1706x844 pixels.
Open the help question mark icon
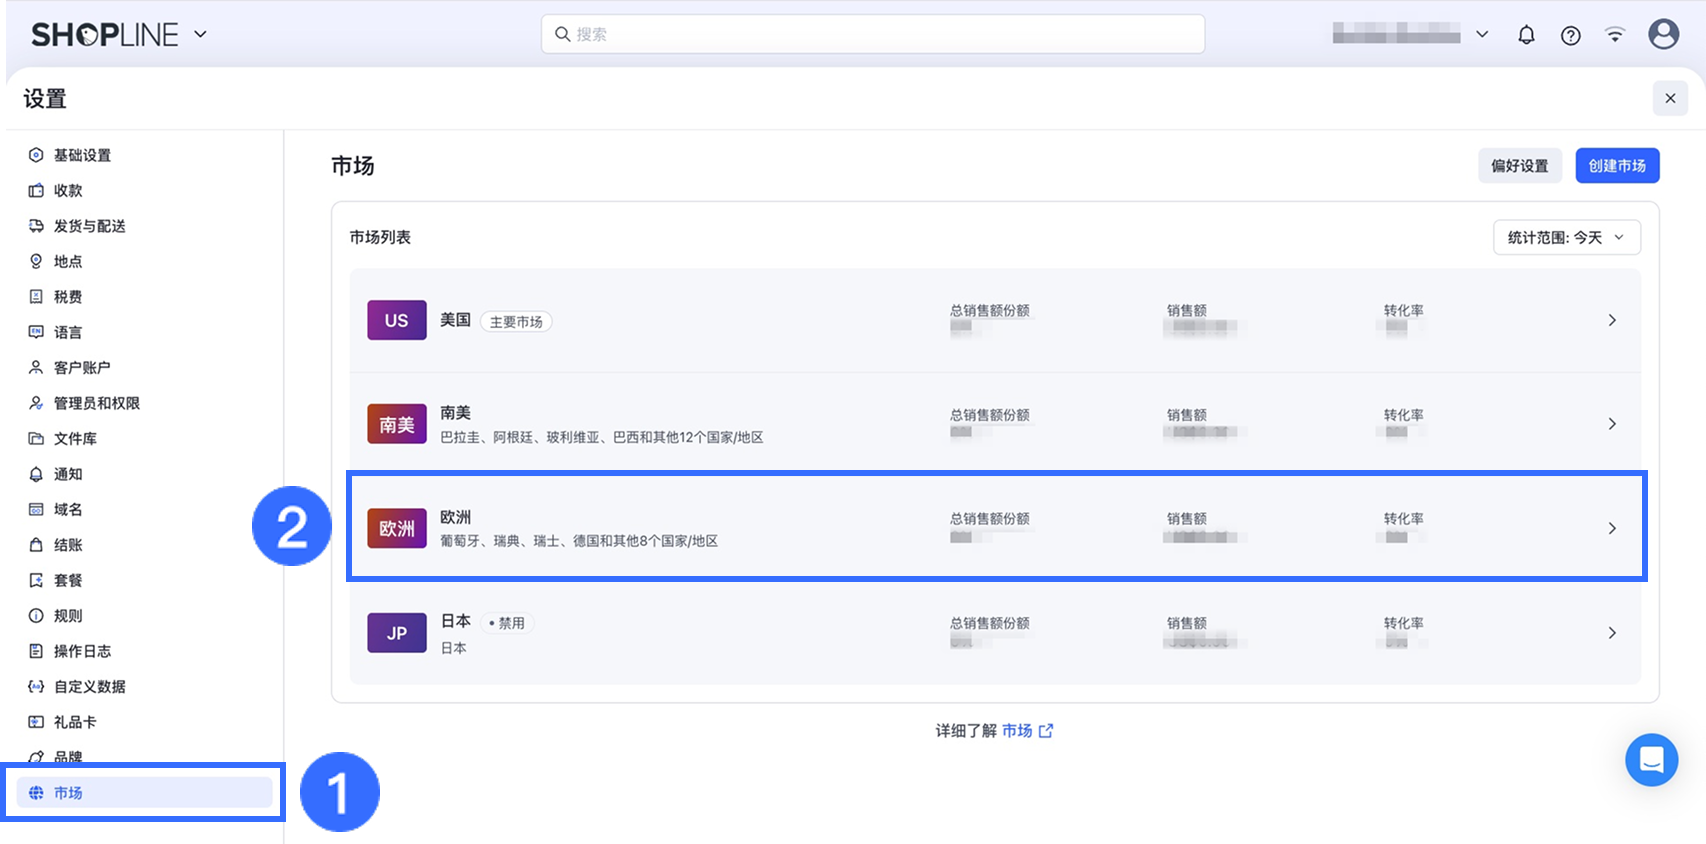click(1571, 35)
